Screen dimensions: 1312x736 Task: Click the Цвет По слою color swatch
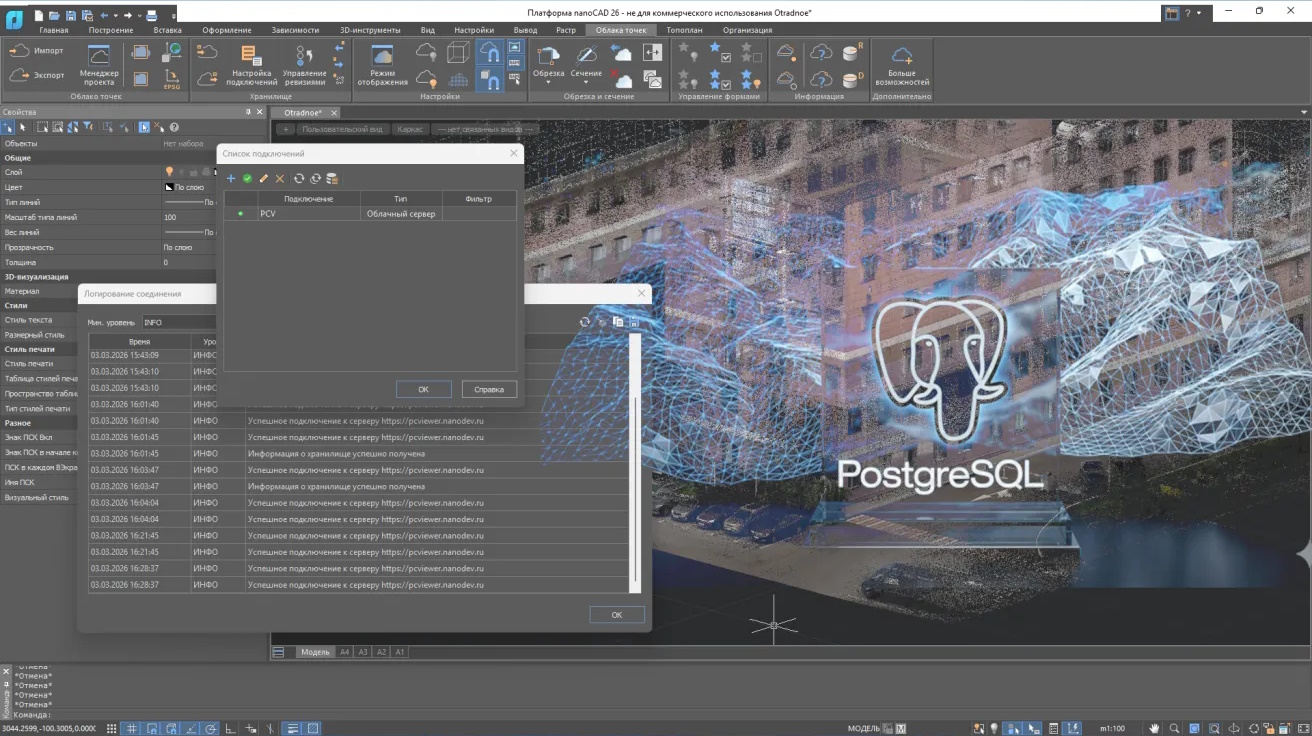(x=168, y=187)
